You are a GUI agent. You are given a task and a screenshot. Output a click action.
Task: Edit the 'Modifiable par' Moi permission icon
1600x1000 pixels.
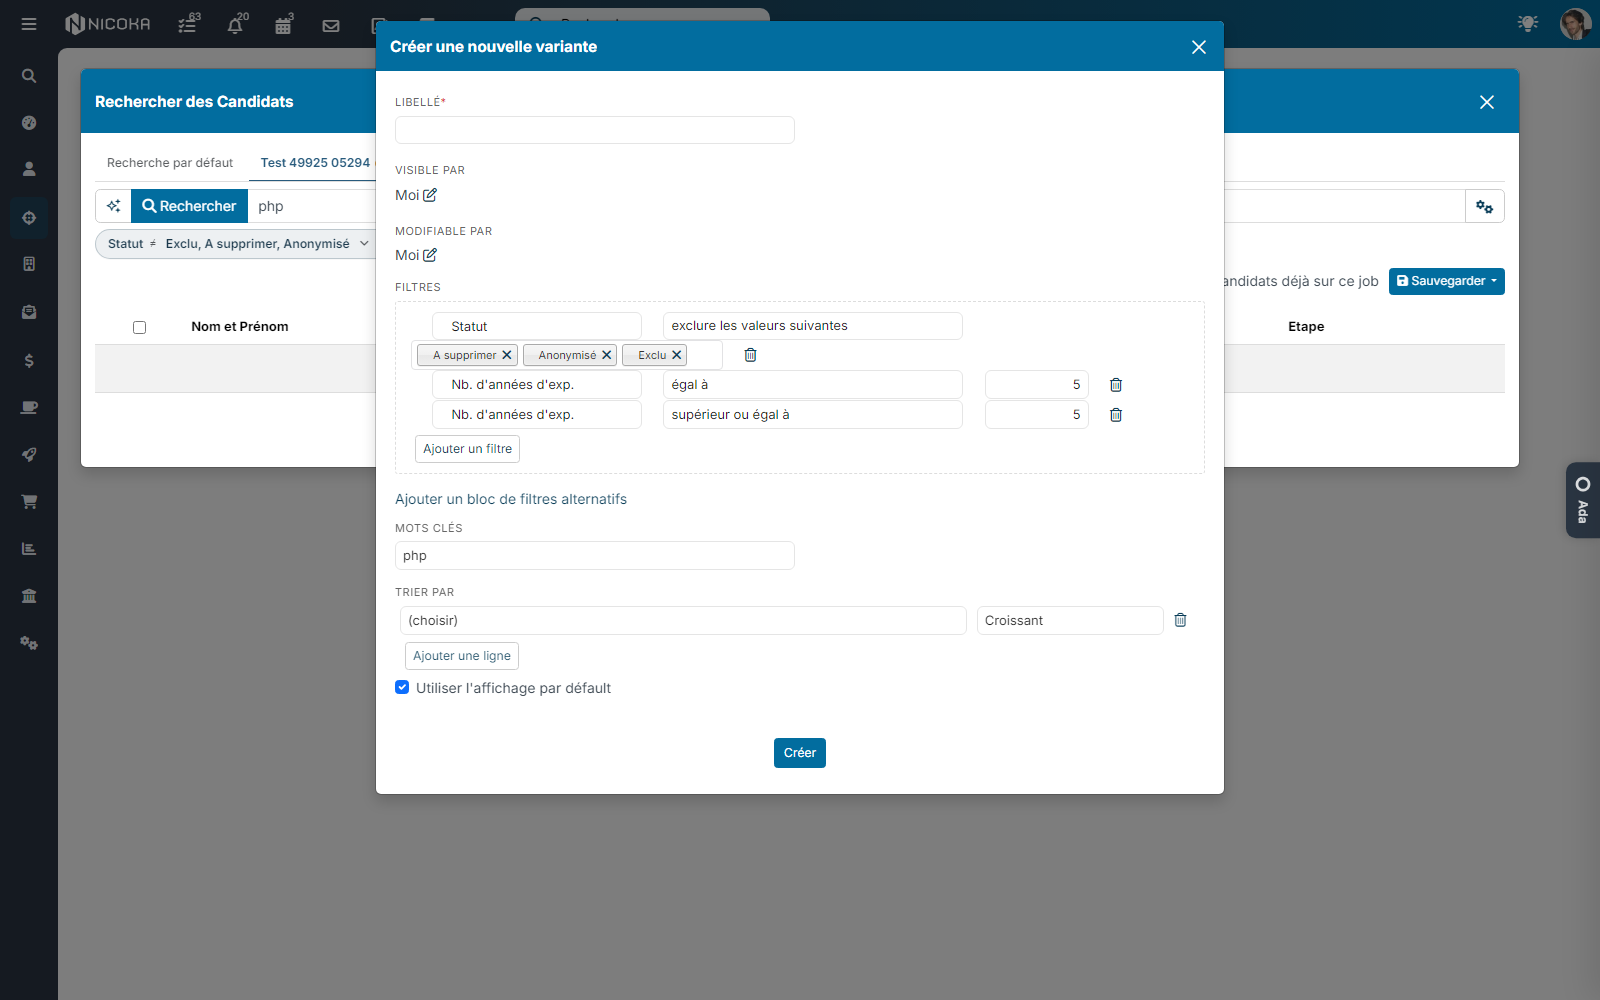pyautogui.click(x=430, y=255)
